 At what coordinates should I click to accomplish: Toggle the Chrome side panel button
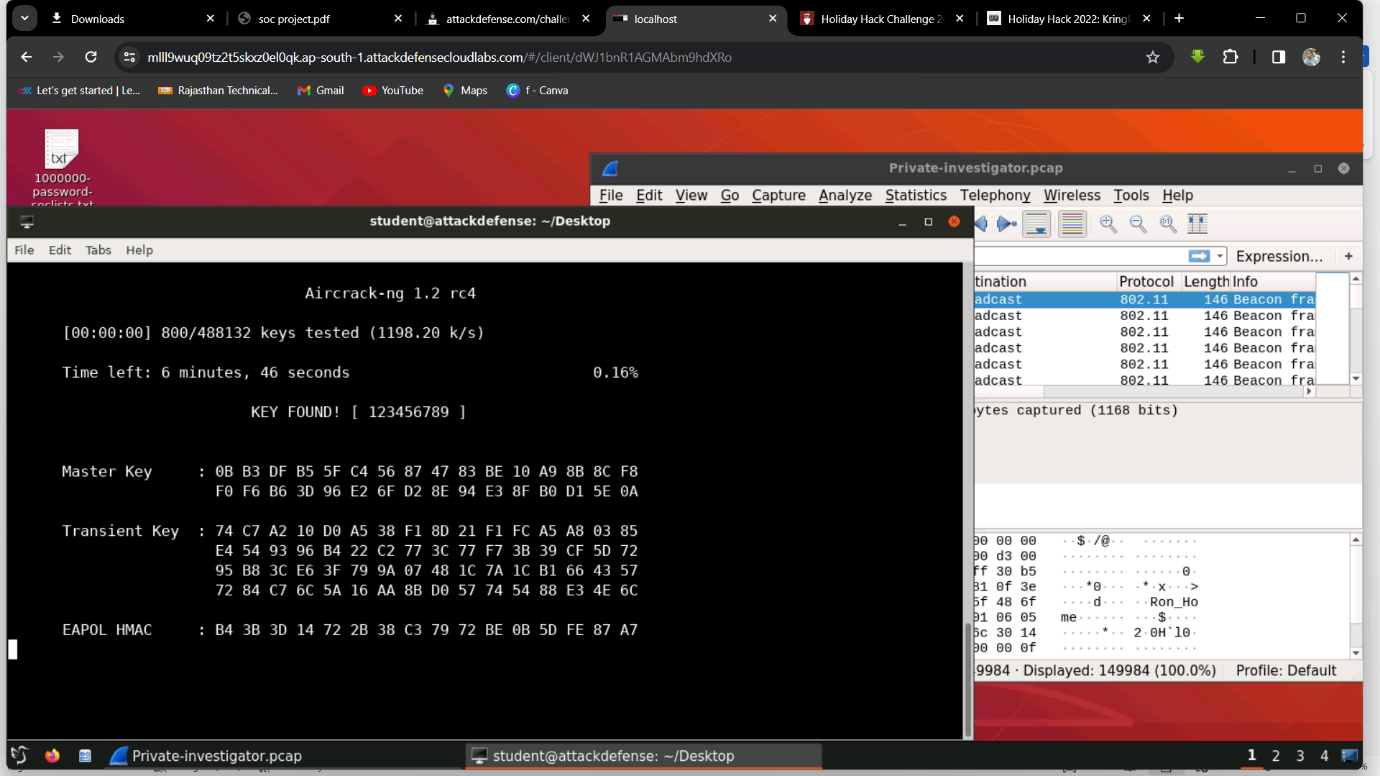click(1278, 58)
